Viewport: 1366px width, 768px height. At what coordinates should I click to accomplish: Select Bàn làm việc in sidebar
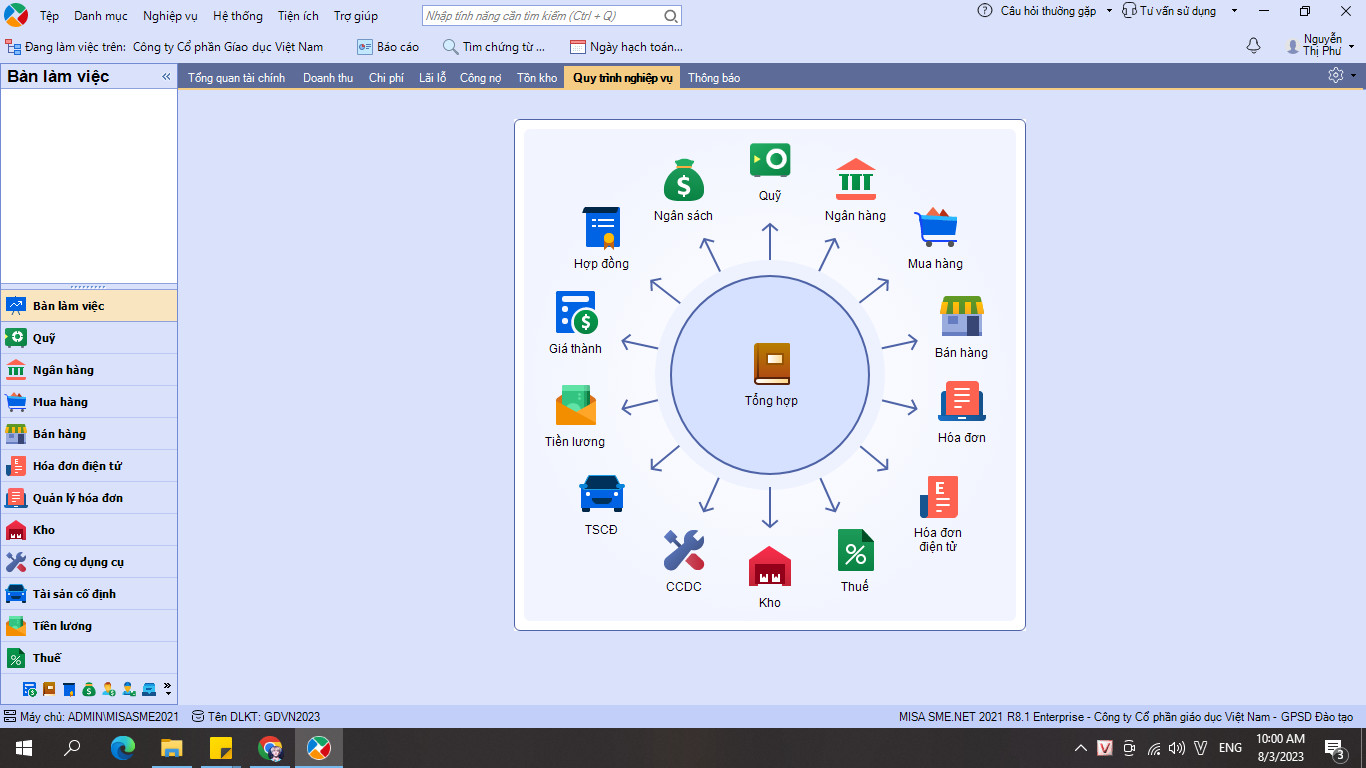click(89, 306)
